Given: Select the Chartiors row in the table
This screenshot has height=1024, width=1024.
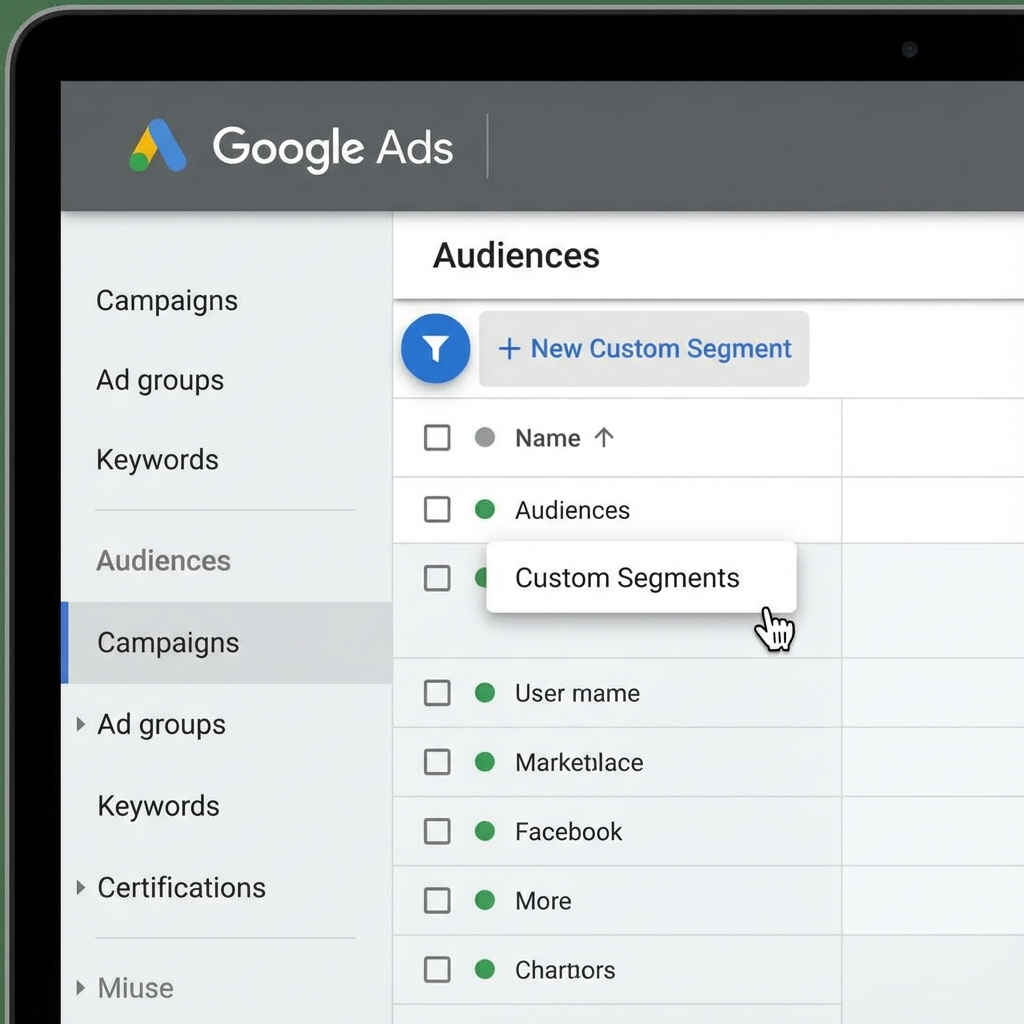Looking at the screenshot, I should tap(564, 969).
